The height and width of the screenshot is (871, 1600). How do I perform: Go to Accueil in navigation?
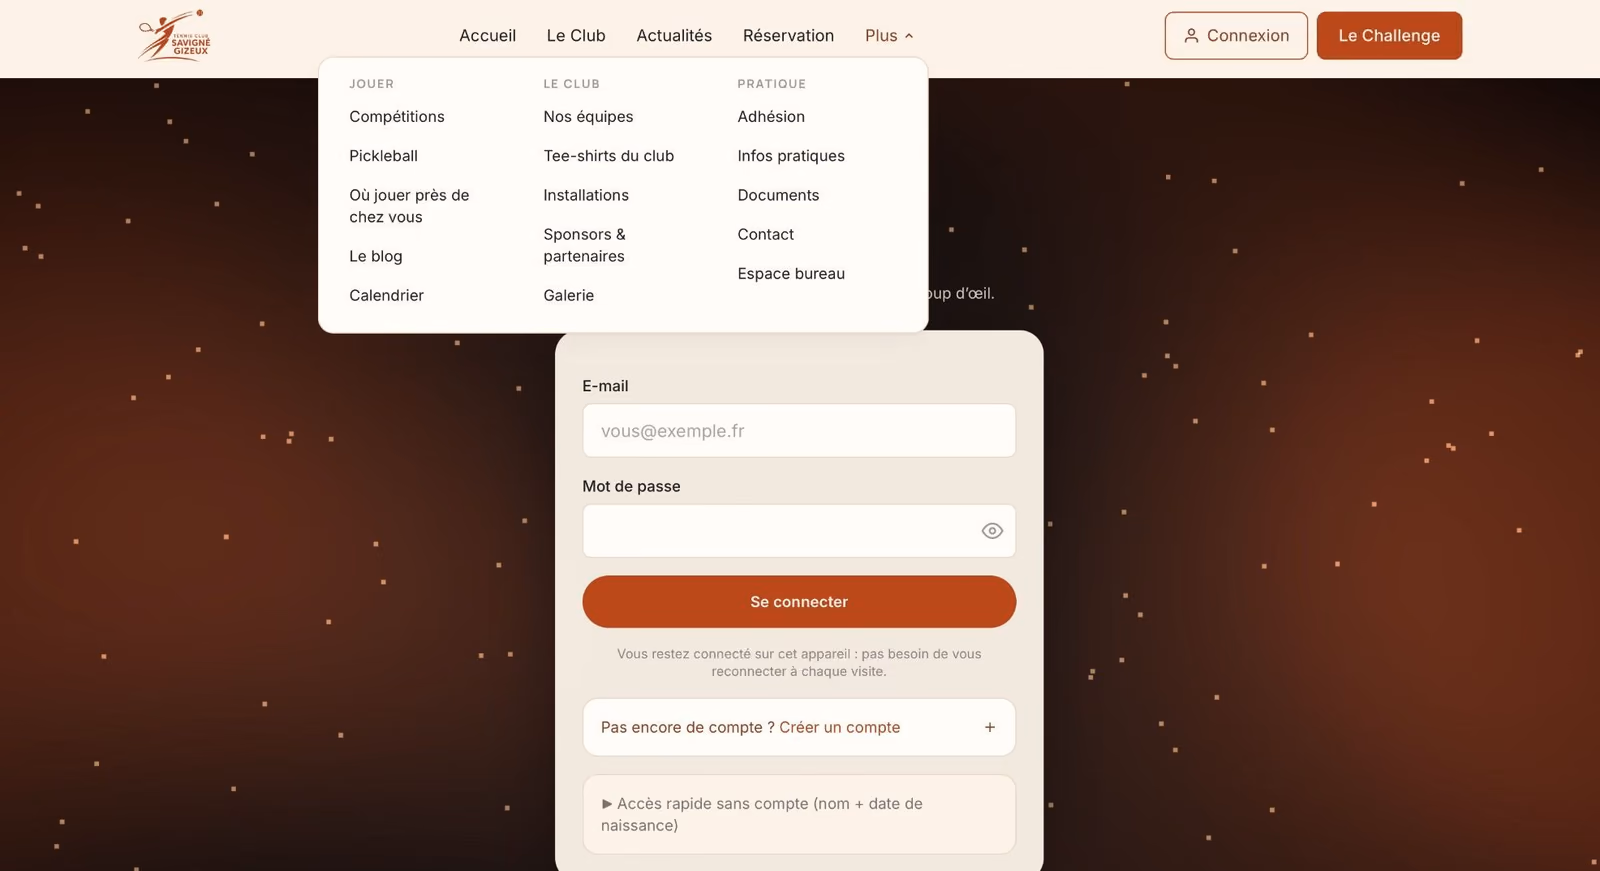[488, 36]
